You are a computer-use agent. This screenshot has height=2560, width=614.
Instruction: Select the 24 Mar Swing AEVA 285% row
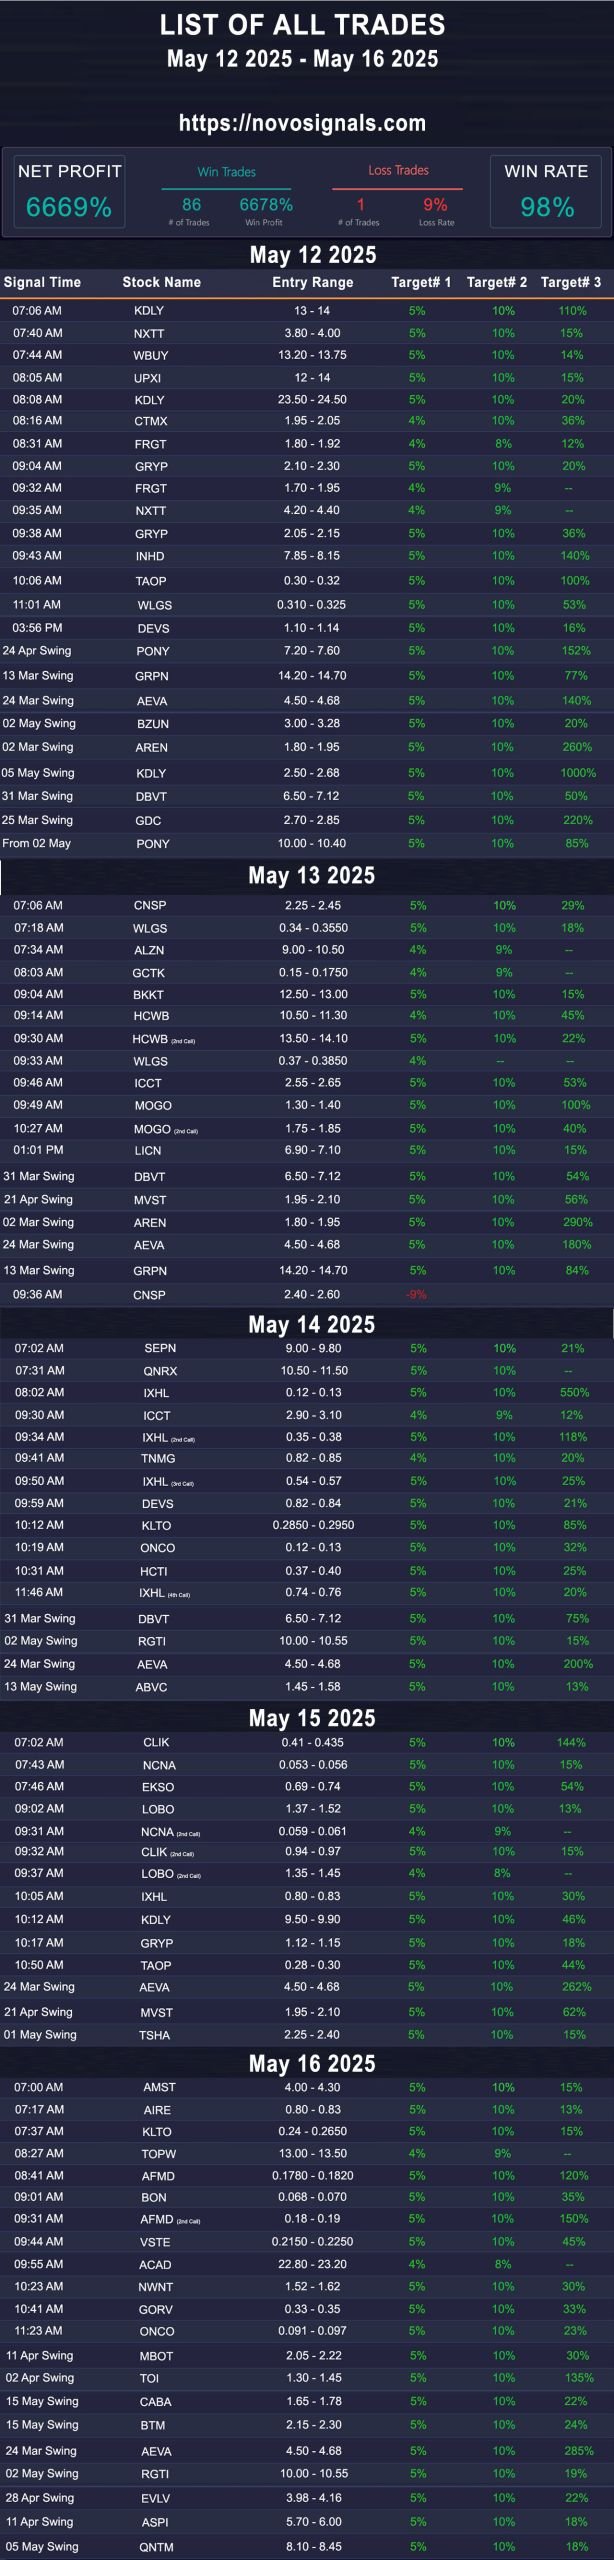307,2451
